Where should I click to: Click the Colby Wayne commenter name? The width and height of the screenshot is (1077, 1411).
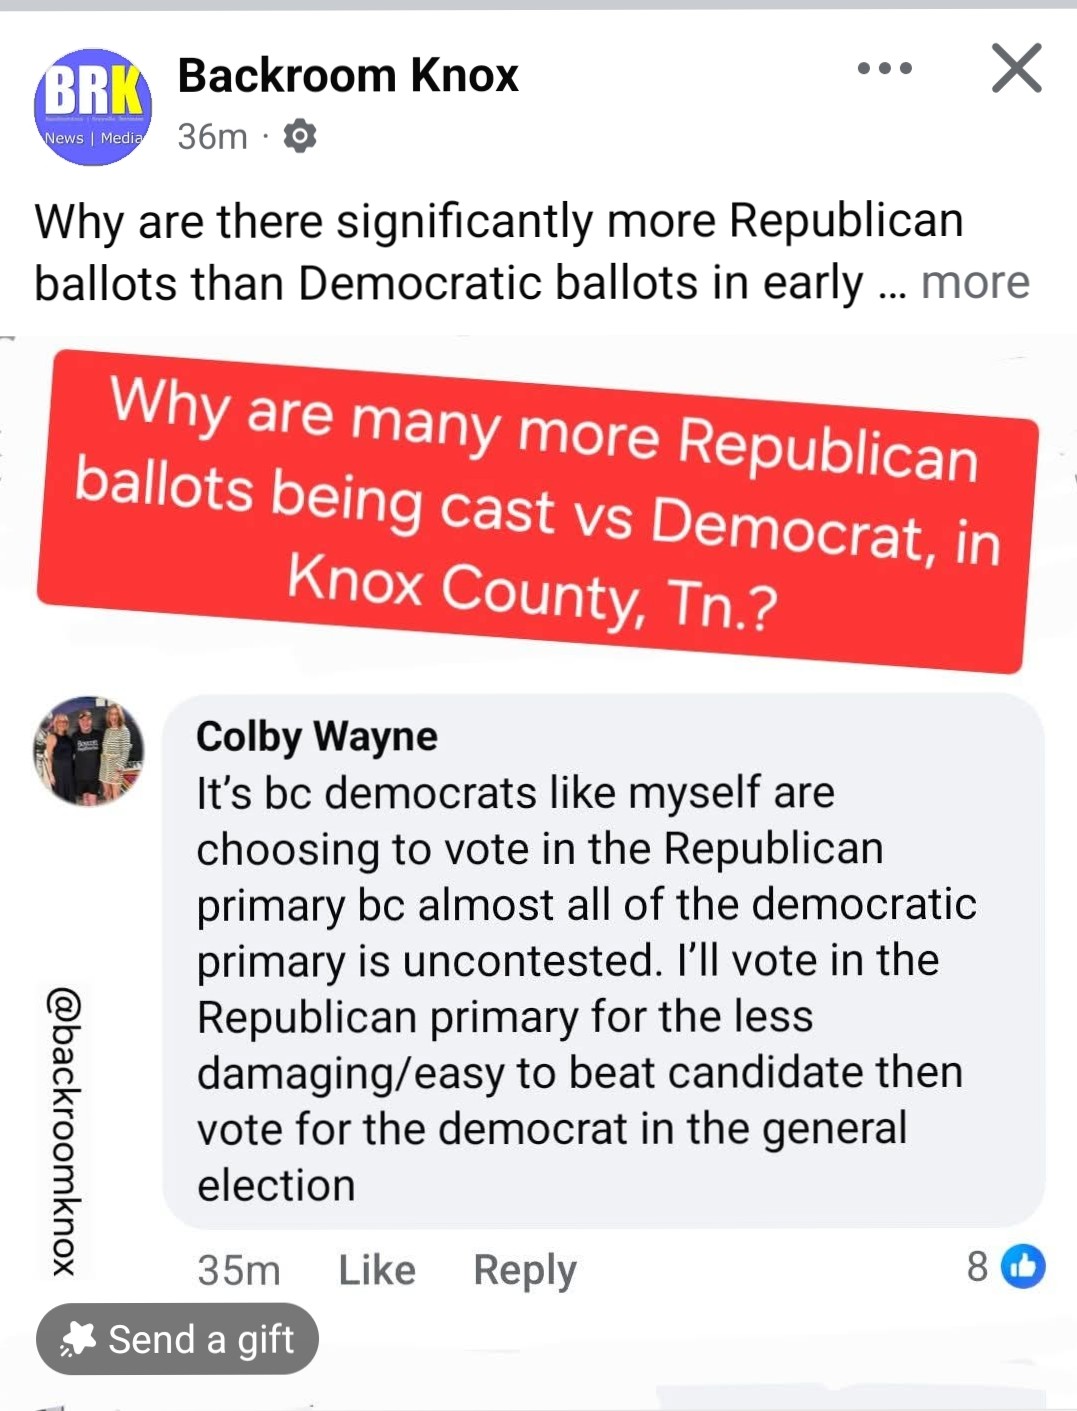point(317,737)
